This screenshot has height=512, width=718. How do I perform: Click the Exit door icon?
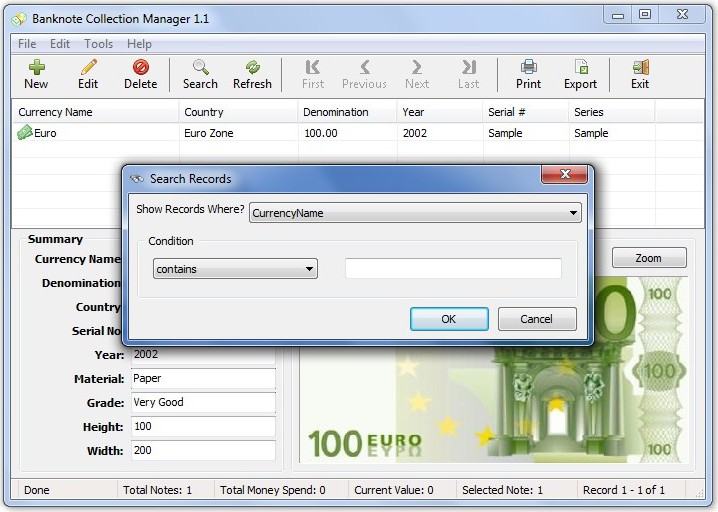(640, 68)
